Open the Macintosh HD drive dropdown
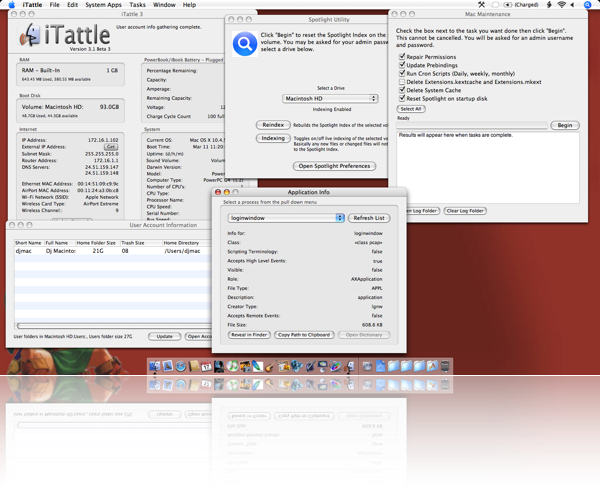The height and width of the screenshot is (496, 600). tap(330, 99)
